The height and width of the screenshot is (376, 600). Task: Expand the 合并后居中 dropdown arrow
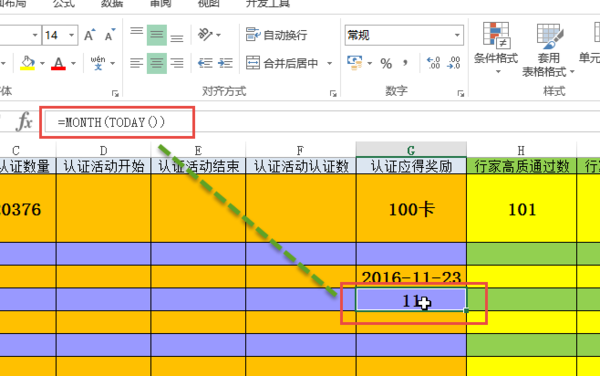pyautogui.click(x=329, y=63)
